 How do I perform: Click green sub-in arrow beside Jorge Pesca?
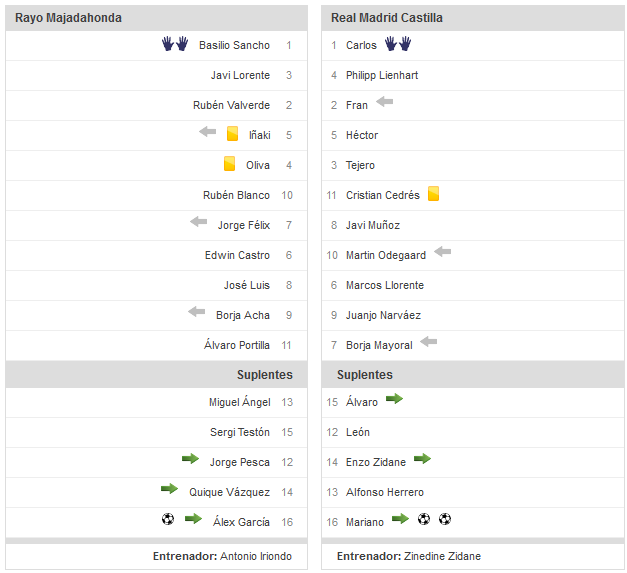pos(190,460)
